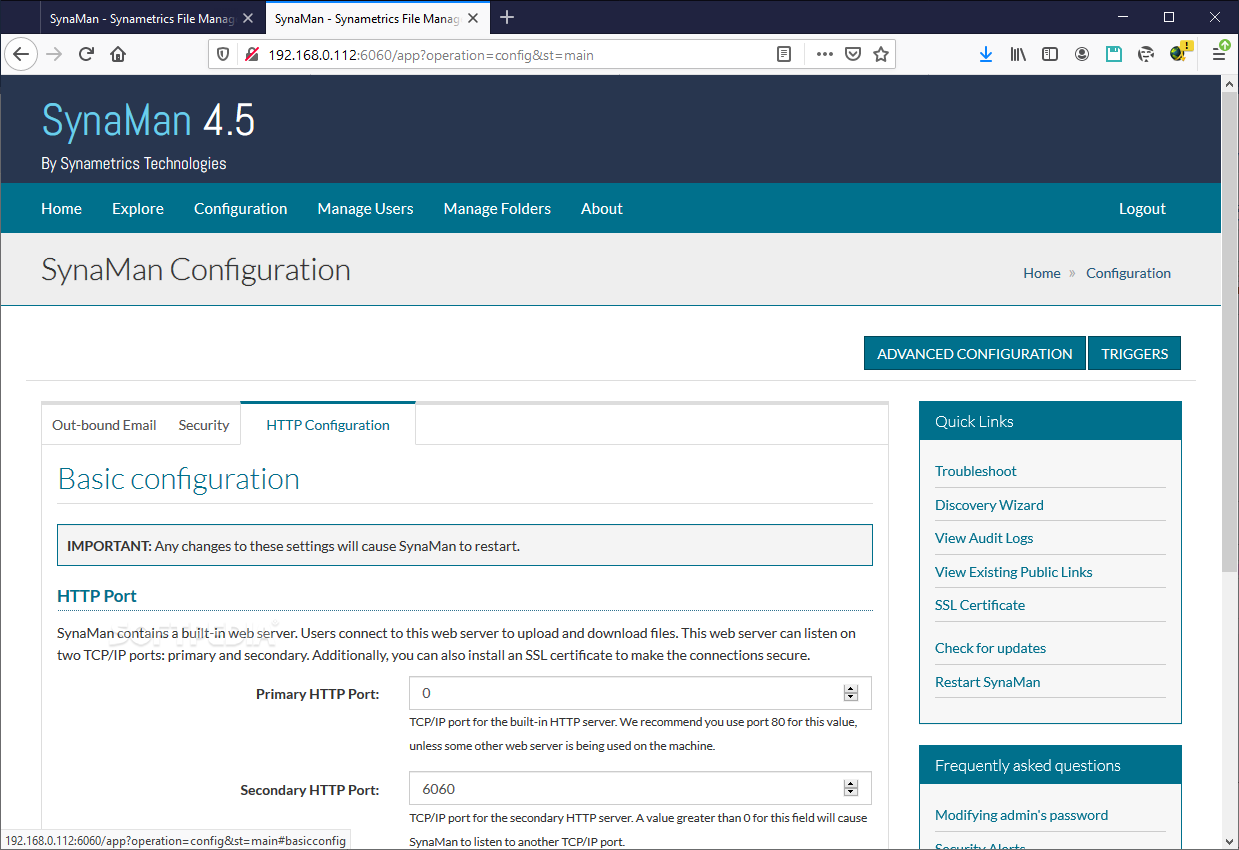Switch to the Security tab
The width and height of the screenshot is (1239, 850).
coord(204,425)
